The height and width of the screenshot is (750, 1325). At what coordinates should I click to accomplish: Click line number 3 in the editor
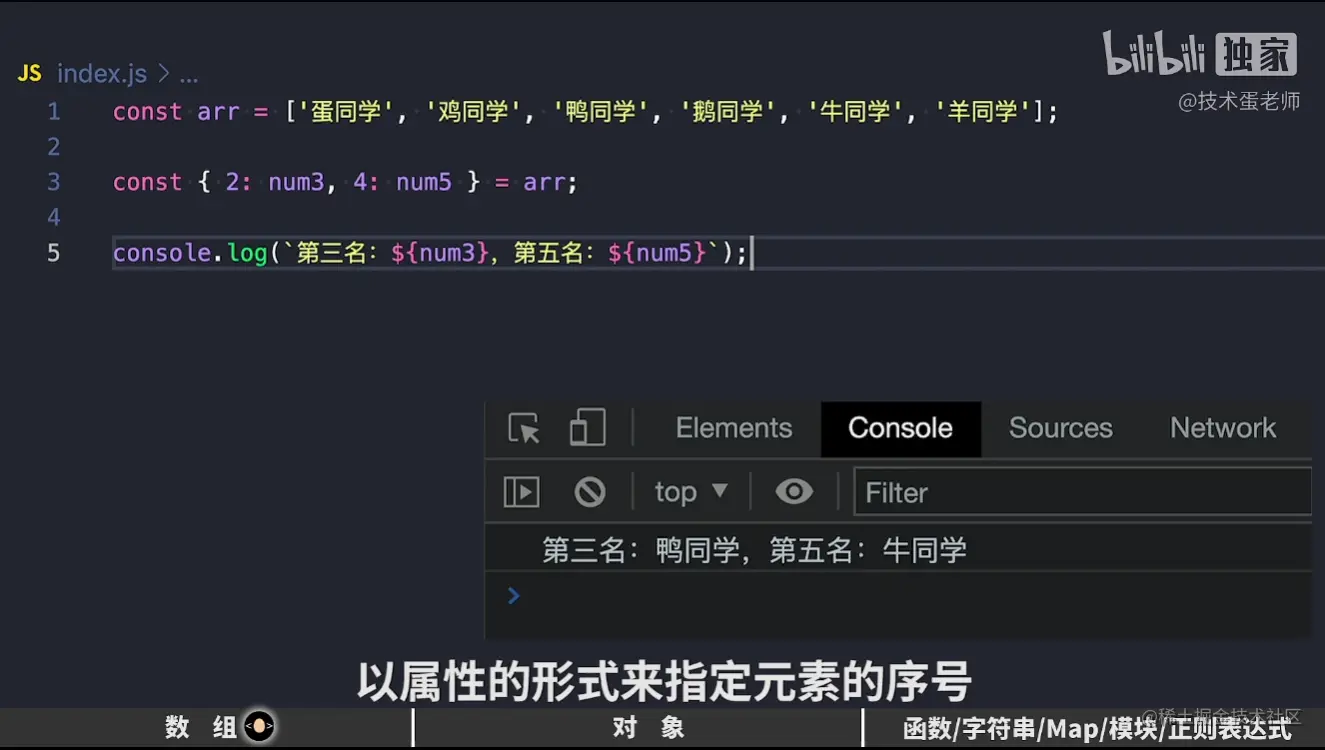click(54, 182)
